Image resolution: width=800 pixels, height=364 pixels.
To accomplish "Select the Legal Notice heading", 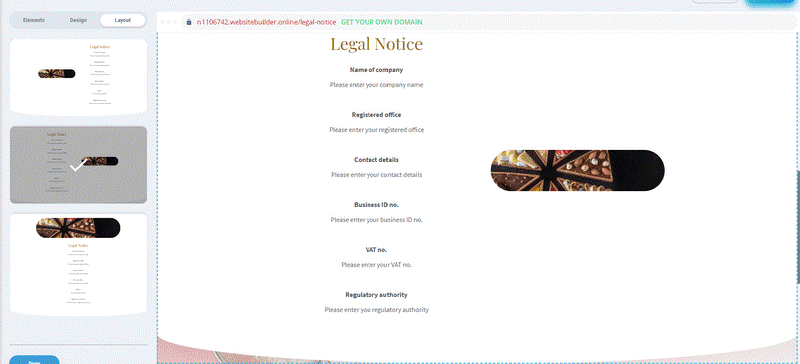I will click(377, 44).
